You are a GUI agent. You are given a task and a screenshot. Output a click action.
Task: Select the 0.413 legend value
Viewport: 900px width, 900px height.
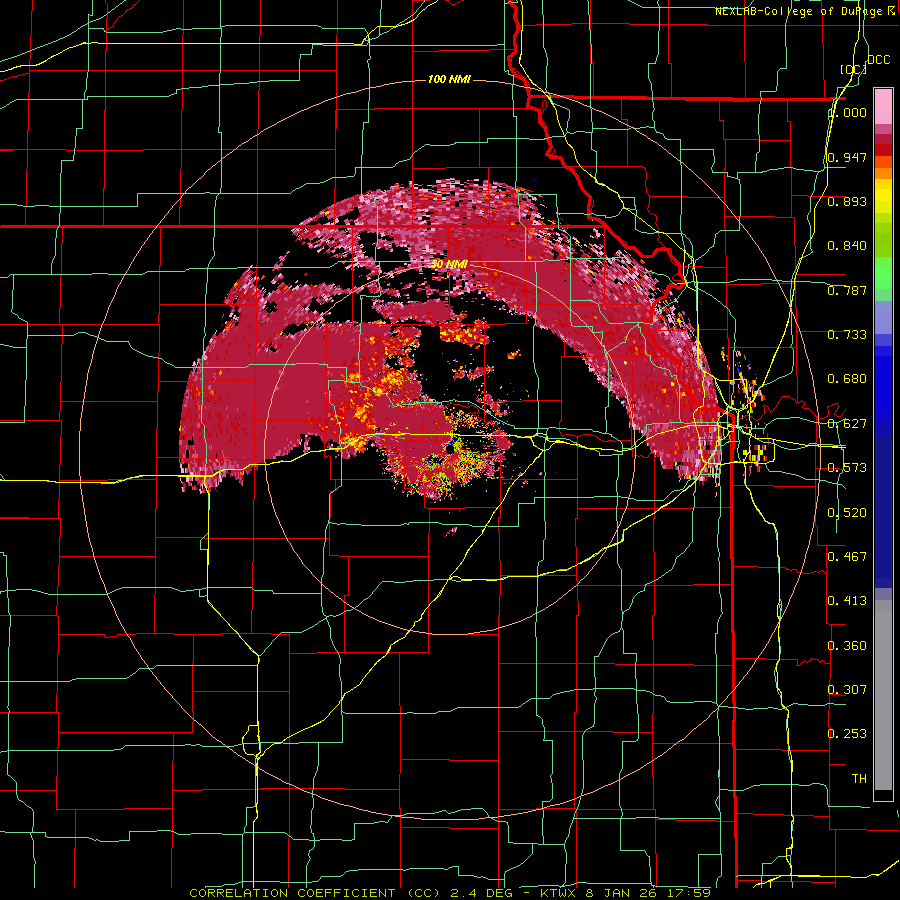(847, 601)
